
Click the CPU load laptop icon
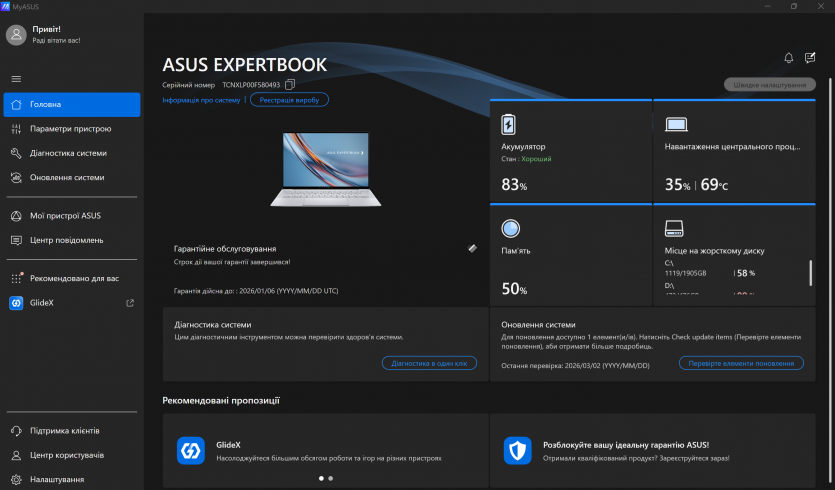(676, 125)
